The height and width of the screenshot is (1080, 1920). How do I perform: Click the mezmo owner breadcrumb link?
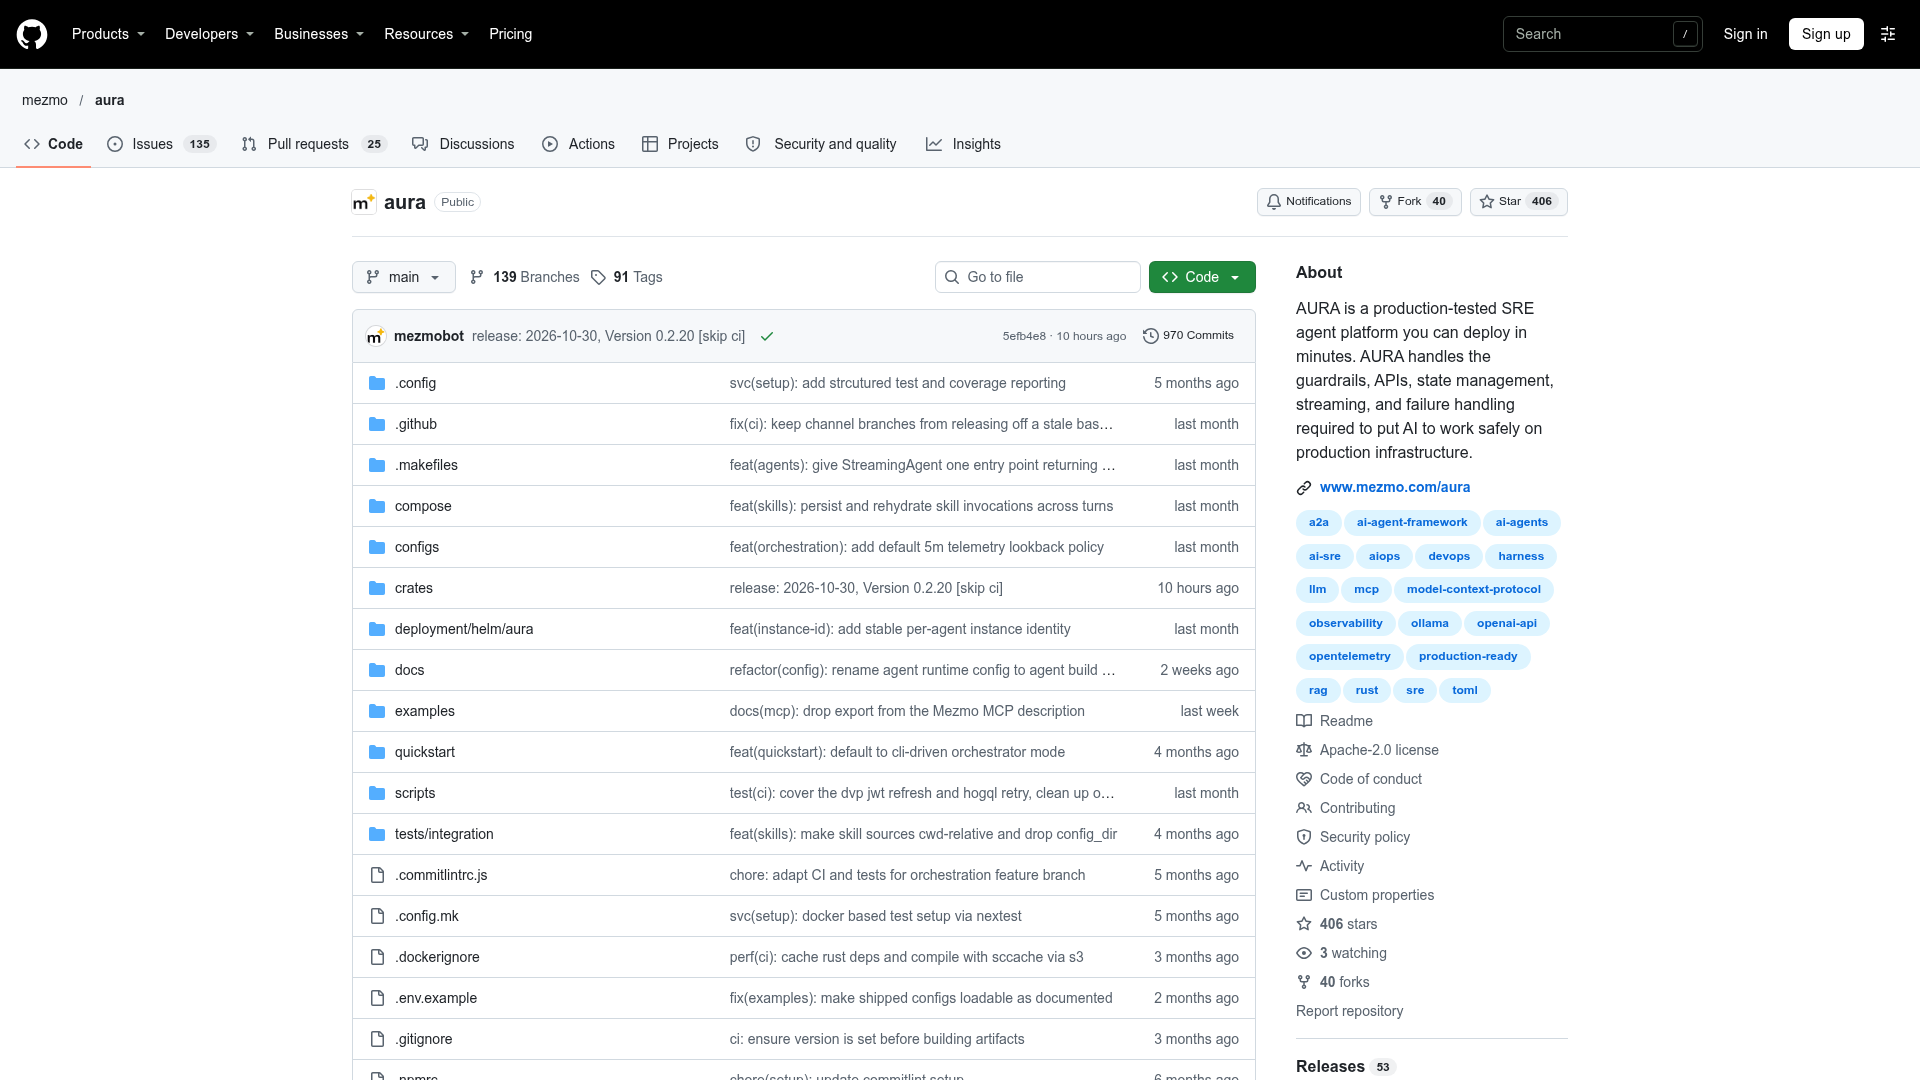click(x=45, y=100)
